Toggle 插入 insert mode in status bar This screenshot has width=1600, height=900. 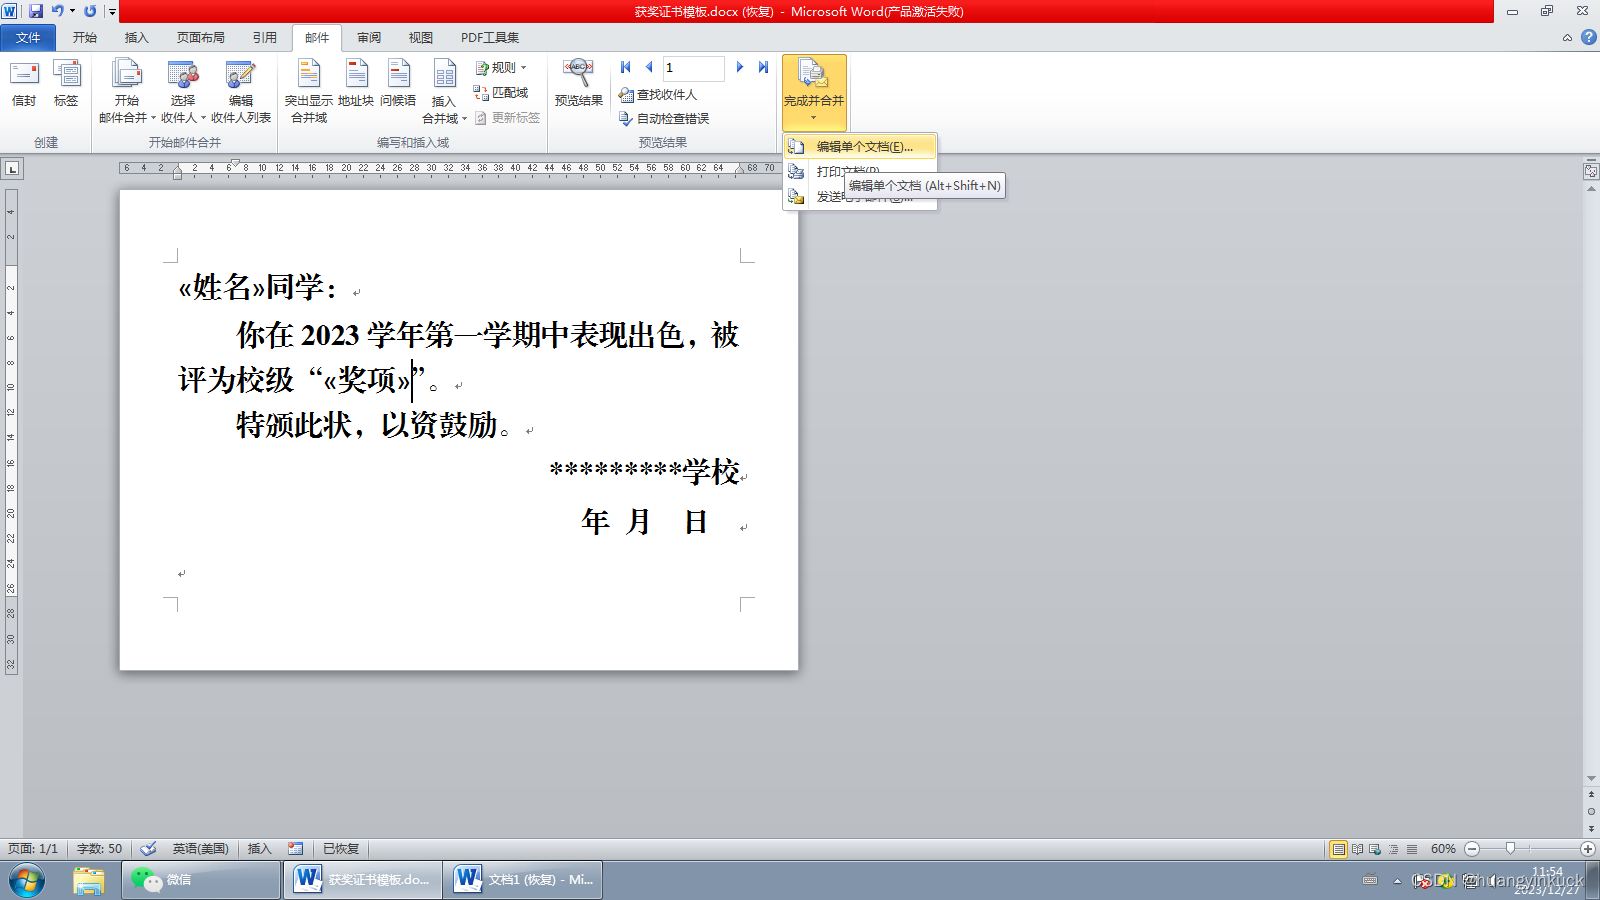coord(259,849)
